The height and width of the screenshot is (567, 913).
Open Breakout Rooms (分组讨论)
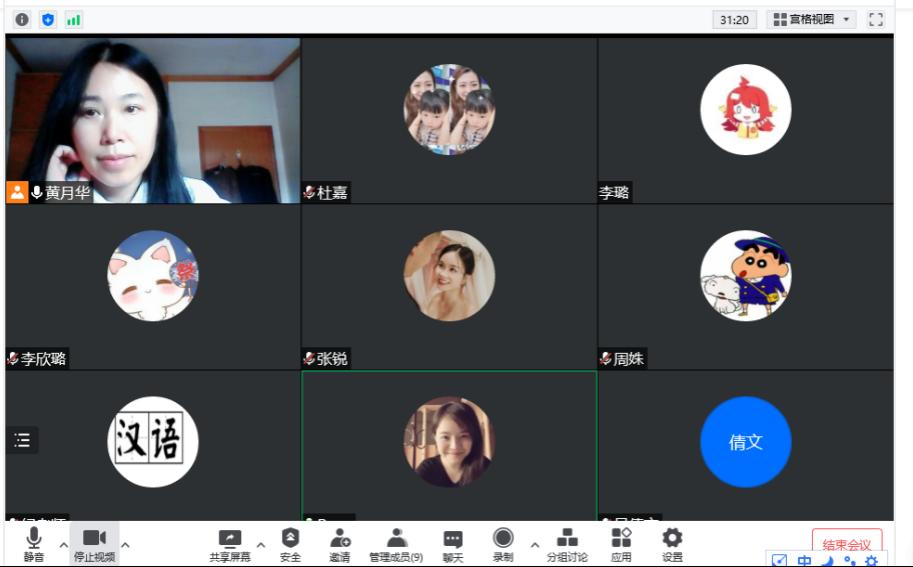point(567,544)
